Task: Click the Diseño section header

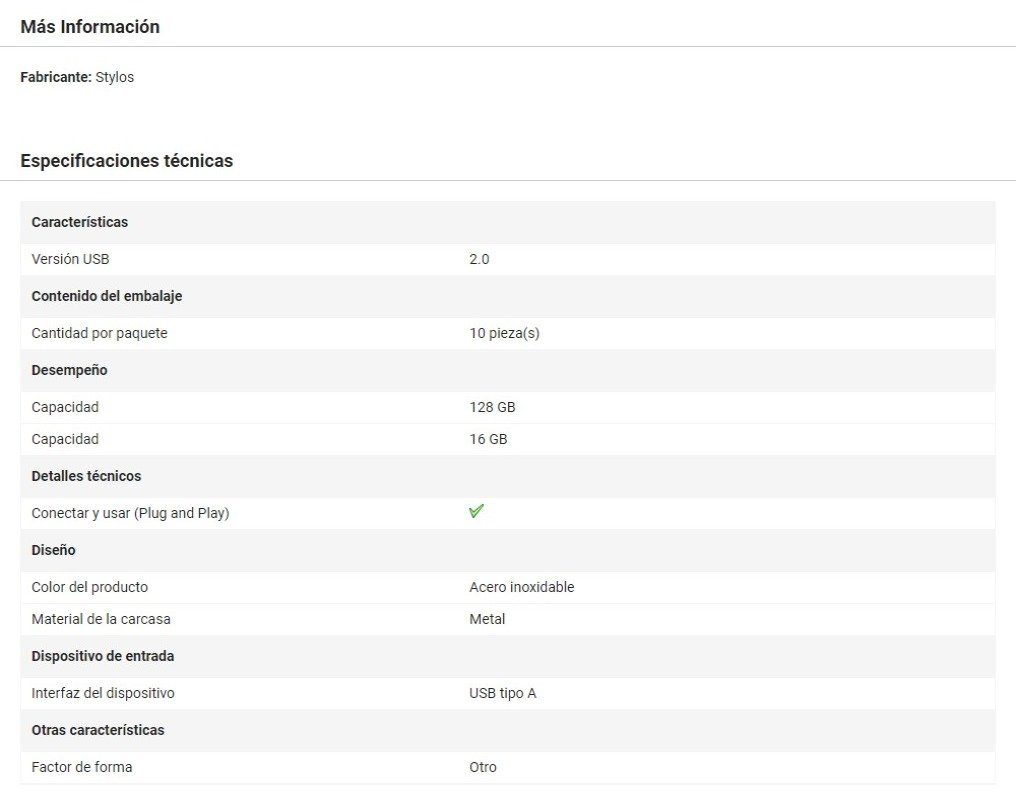Action: point(53,550)
